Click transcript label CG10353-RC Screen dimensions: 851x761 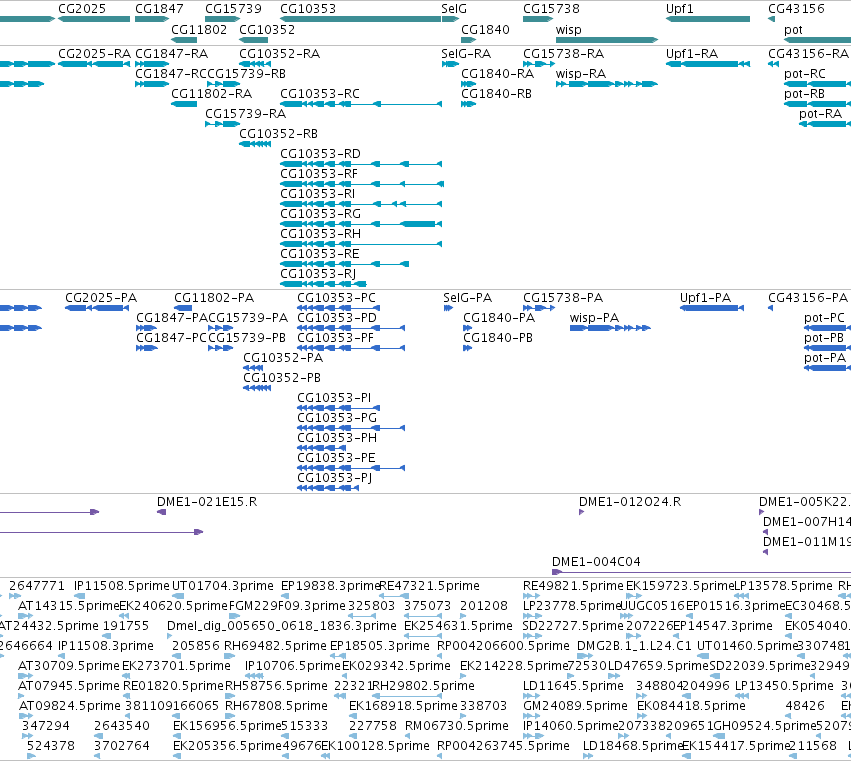[x=320, y=94]
